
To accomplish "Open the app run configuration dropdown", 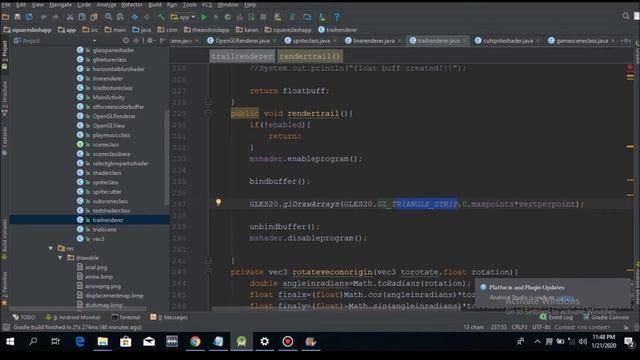I will click(x=183, y=17).
